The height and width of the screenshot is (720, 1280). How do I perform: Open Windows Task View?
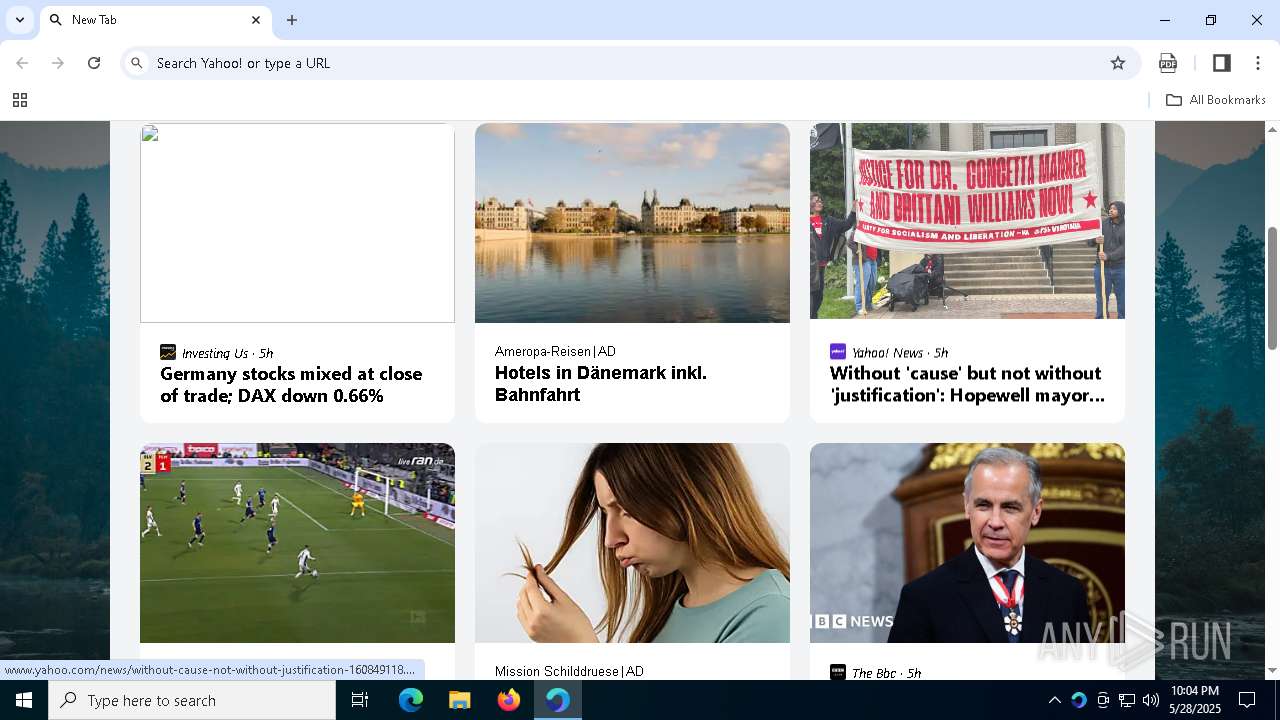pyautogui.click(x=360, y=700)
